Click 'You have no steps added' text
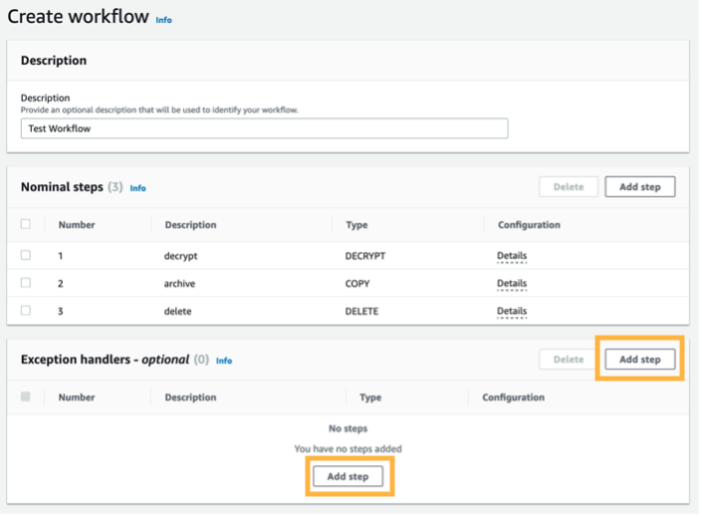The width and height of the screenshot is (702, 517). 348,449
